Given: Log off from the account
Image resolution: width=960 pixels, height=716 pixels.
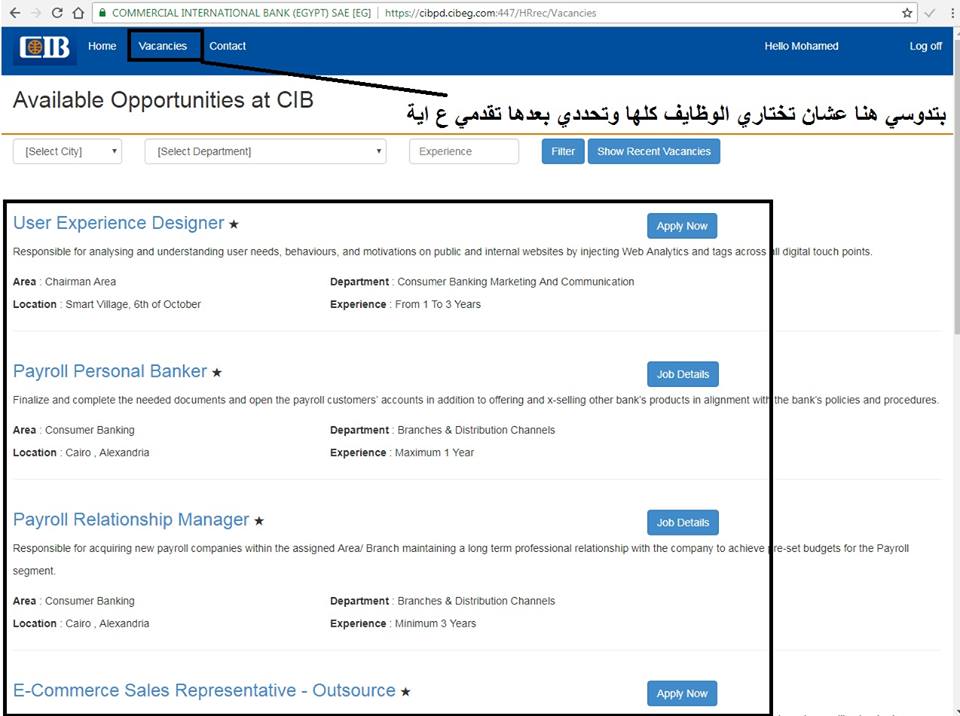Looking at the screenshot, I should (x=925, y=46).
